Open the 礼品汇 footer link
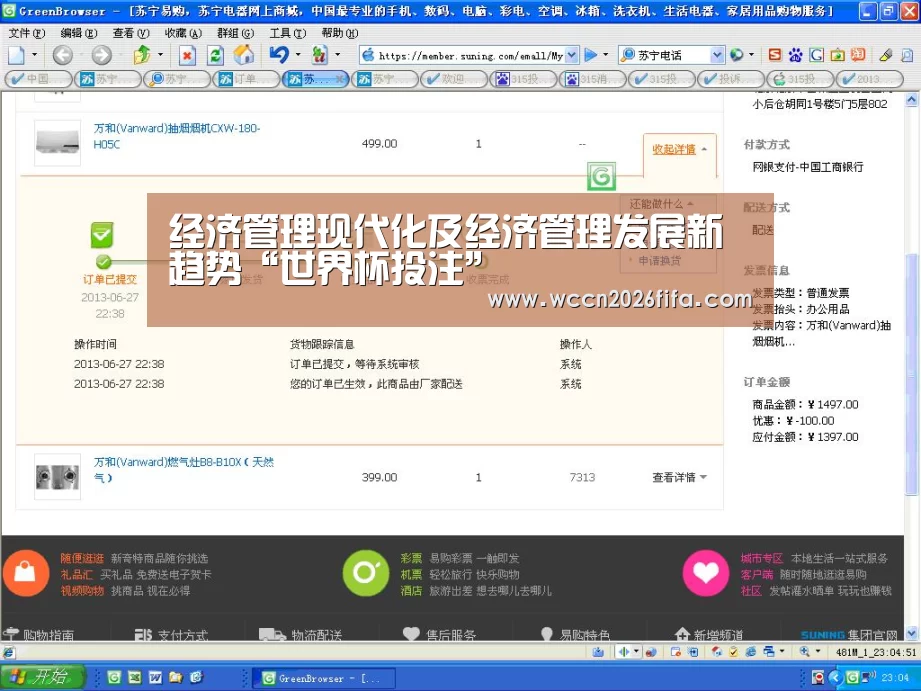Viewport: 921px width, 691px height. tap(76, 575)
